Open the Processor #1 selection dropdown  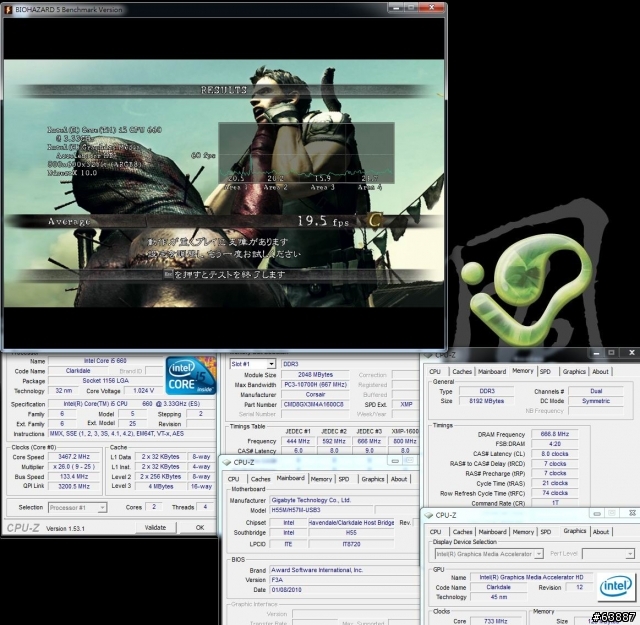(x=102, y=507)
